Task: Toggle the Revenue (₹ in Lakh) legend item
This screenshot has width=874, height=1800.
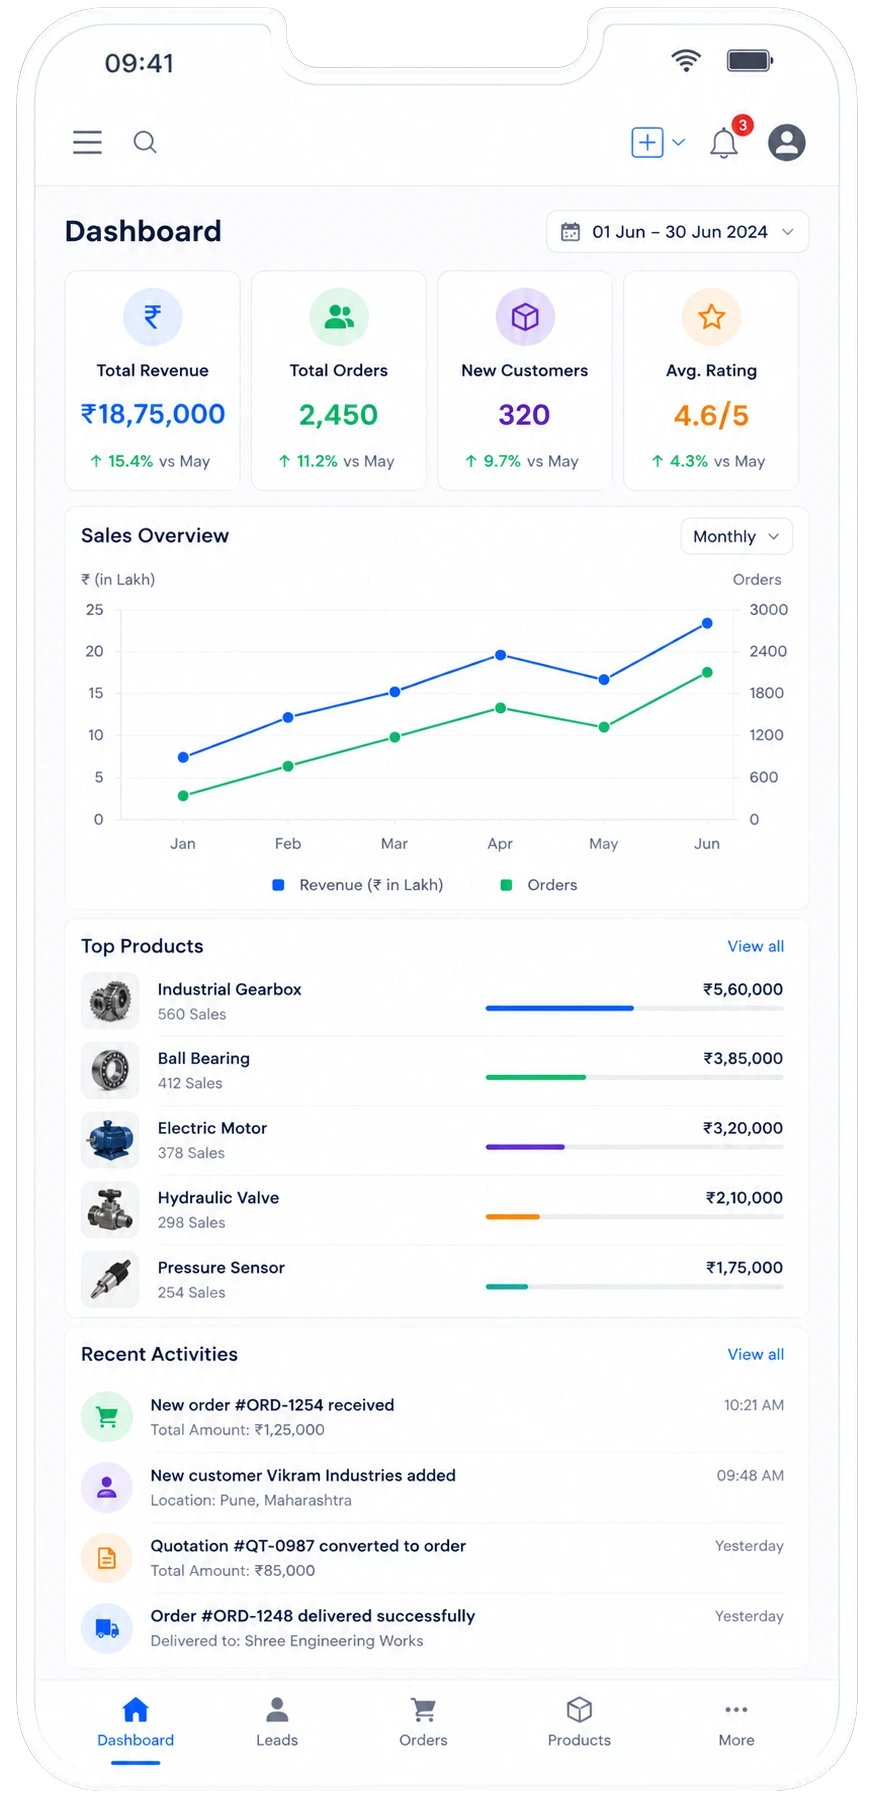Action: 358,885
